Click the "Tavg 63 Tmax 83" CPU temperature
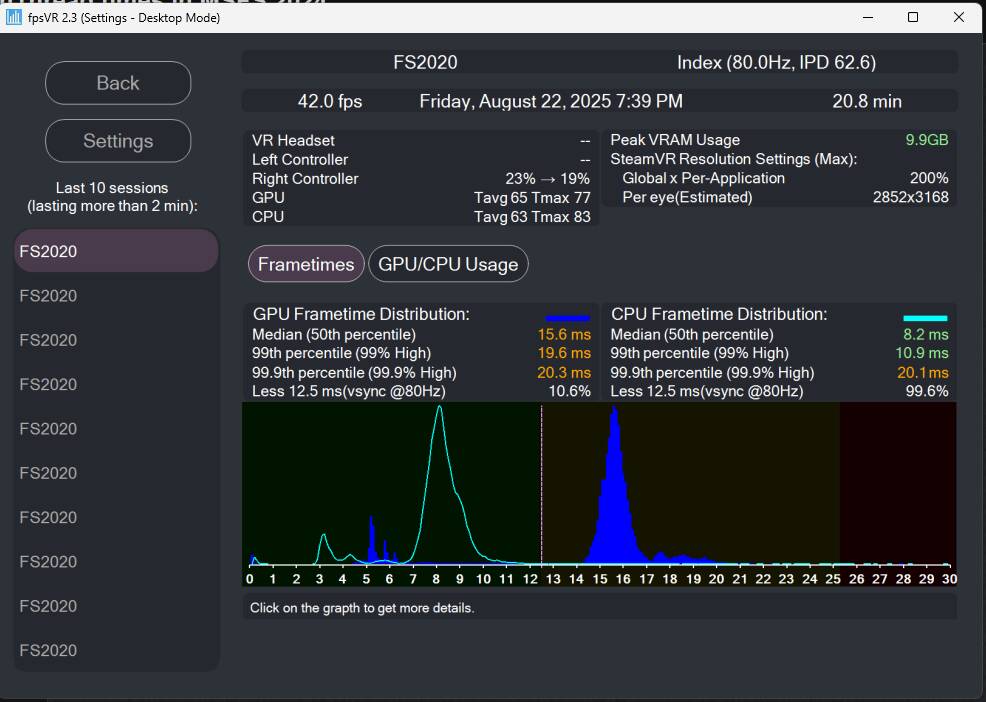Viewport: 986px width, 702px height. click(532, 216)
